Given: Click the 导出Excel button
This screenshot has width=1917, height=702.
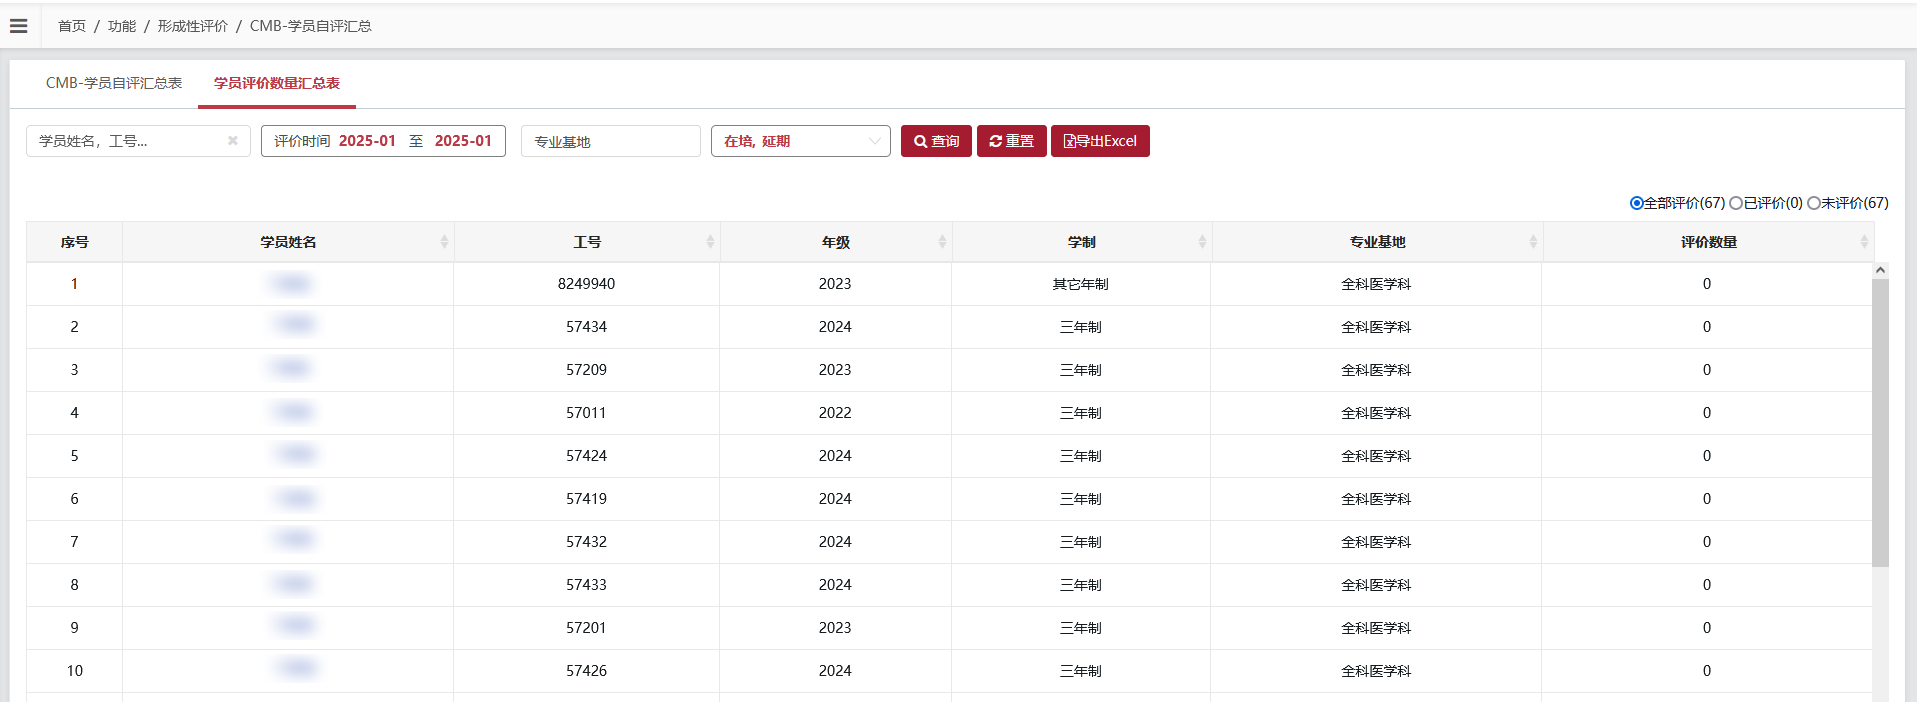Looking at the screenshot, I should coord(1100,141).
